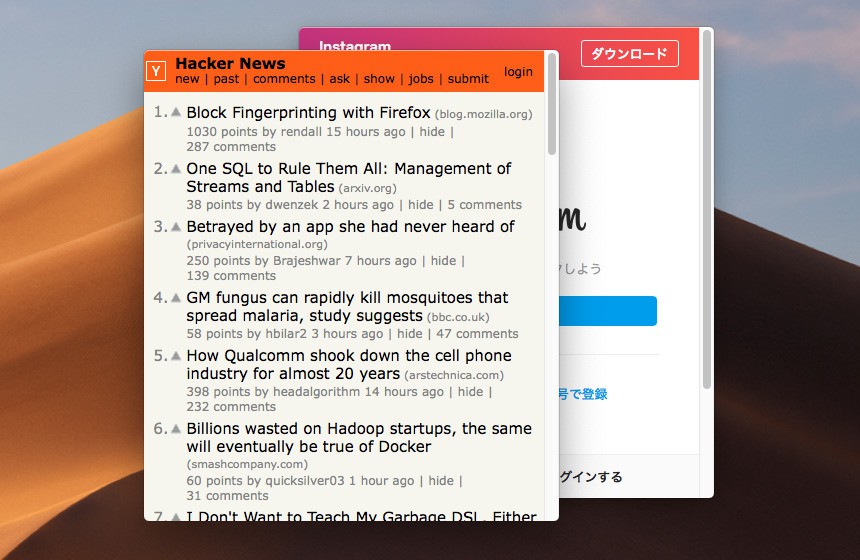This screenshot has width=860, height=560.
Task: Open the 287 comments thread
Action: click(x=231, y=146)
